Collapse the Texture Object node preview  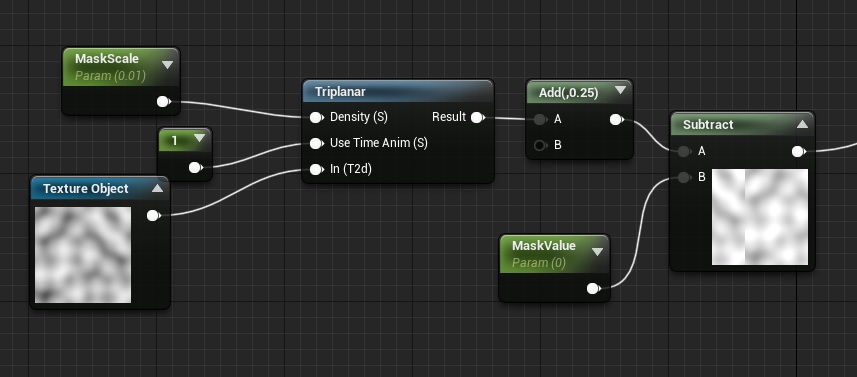click(157, 188)
